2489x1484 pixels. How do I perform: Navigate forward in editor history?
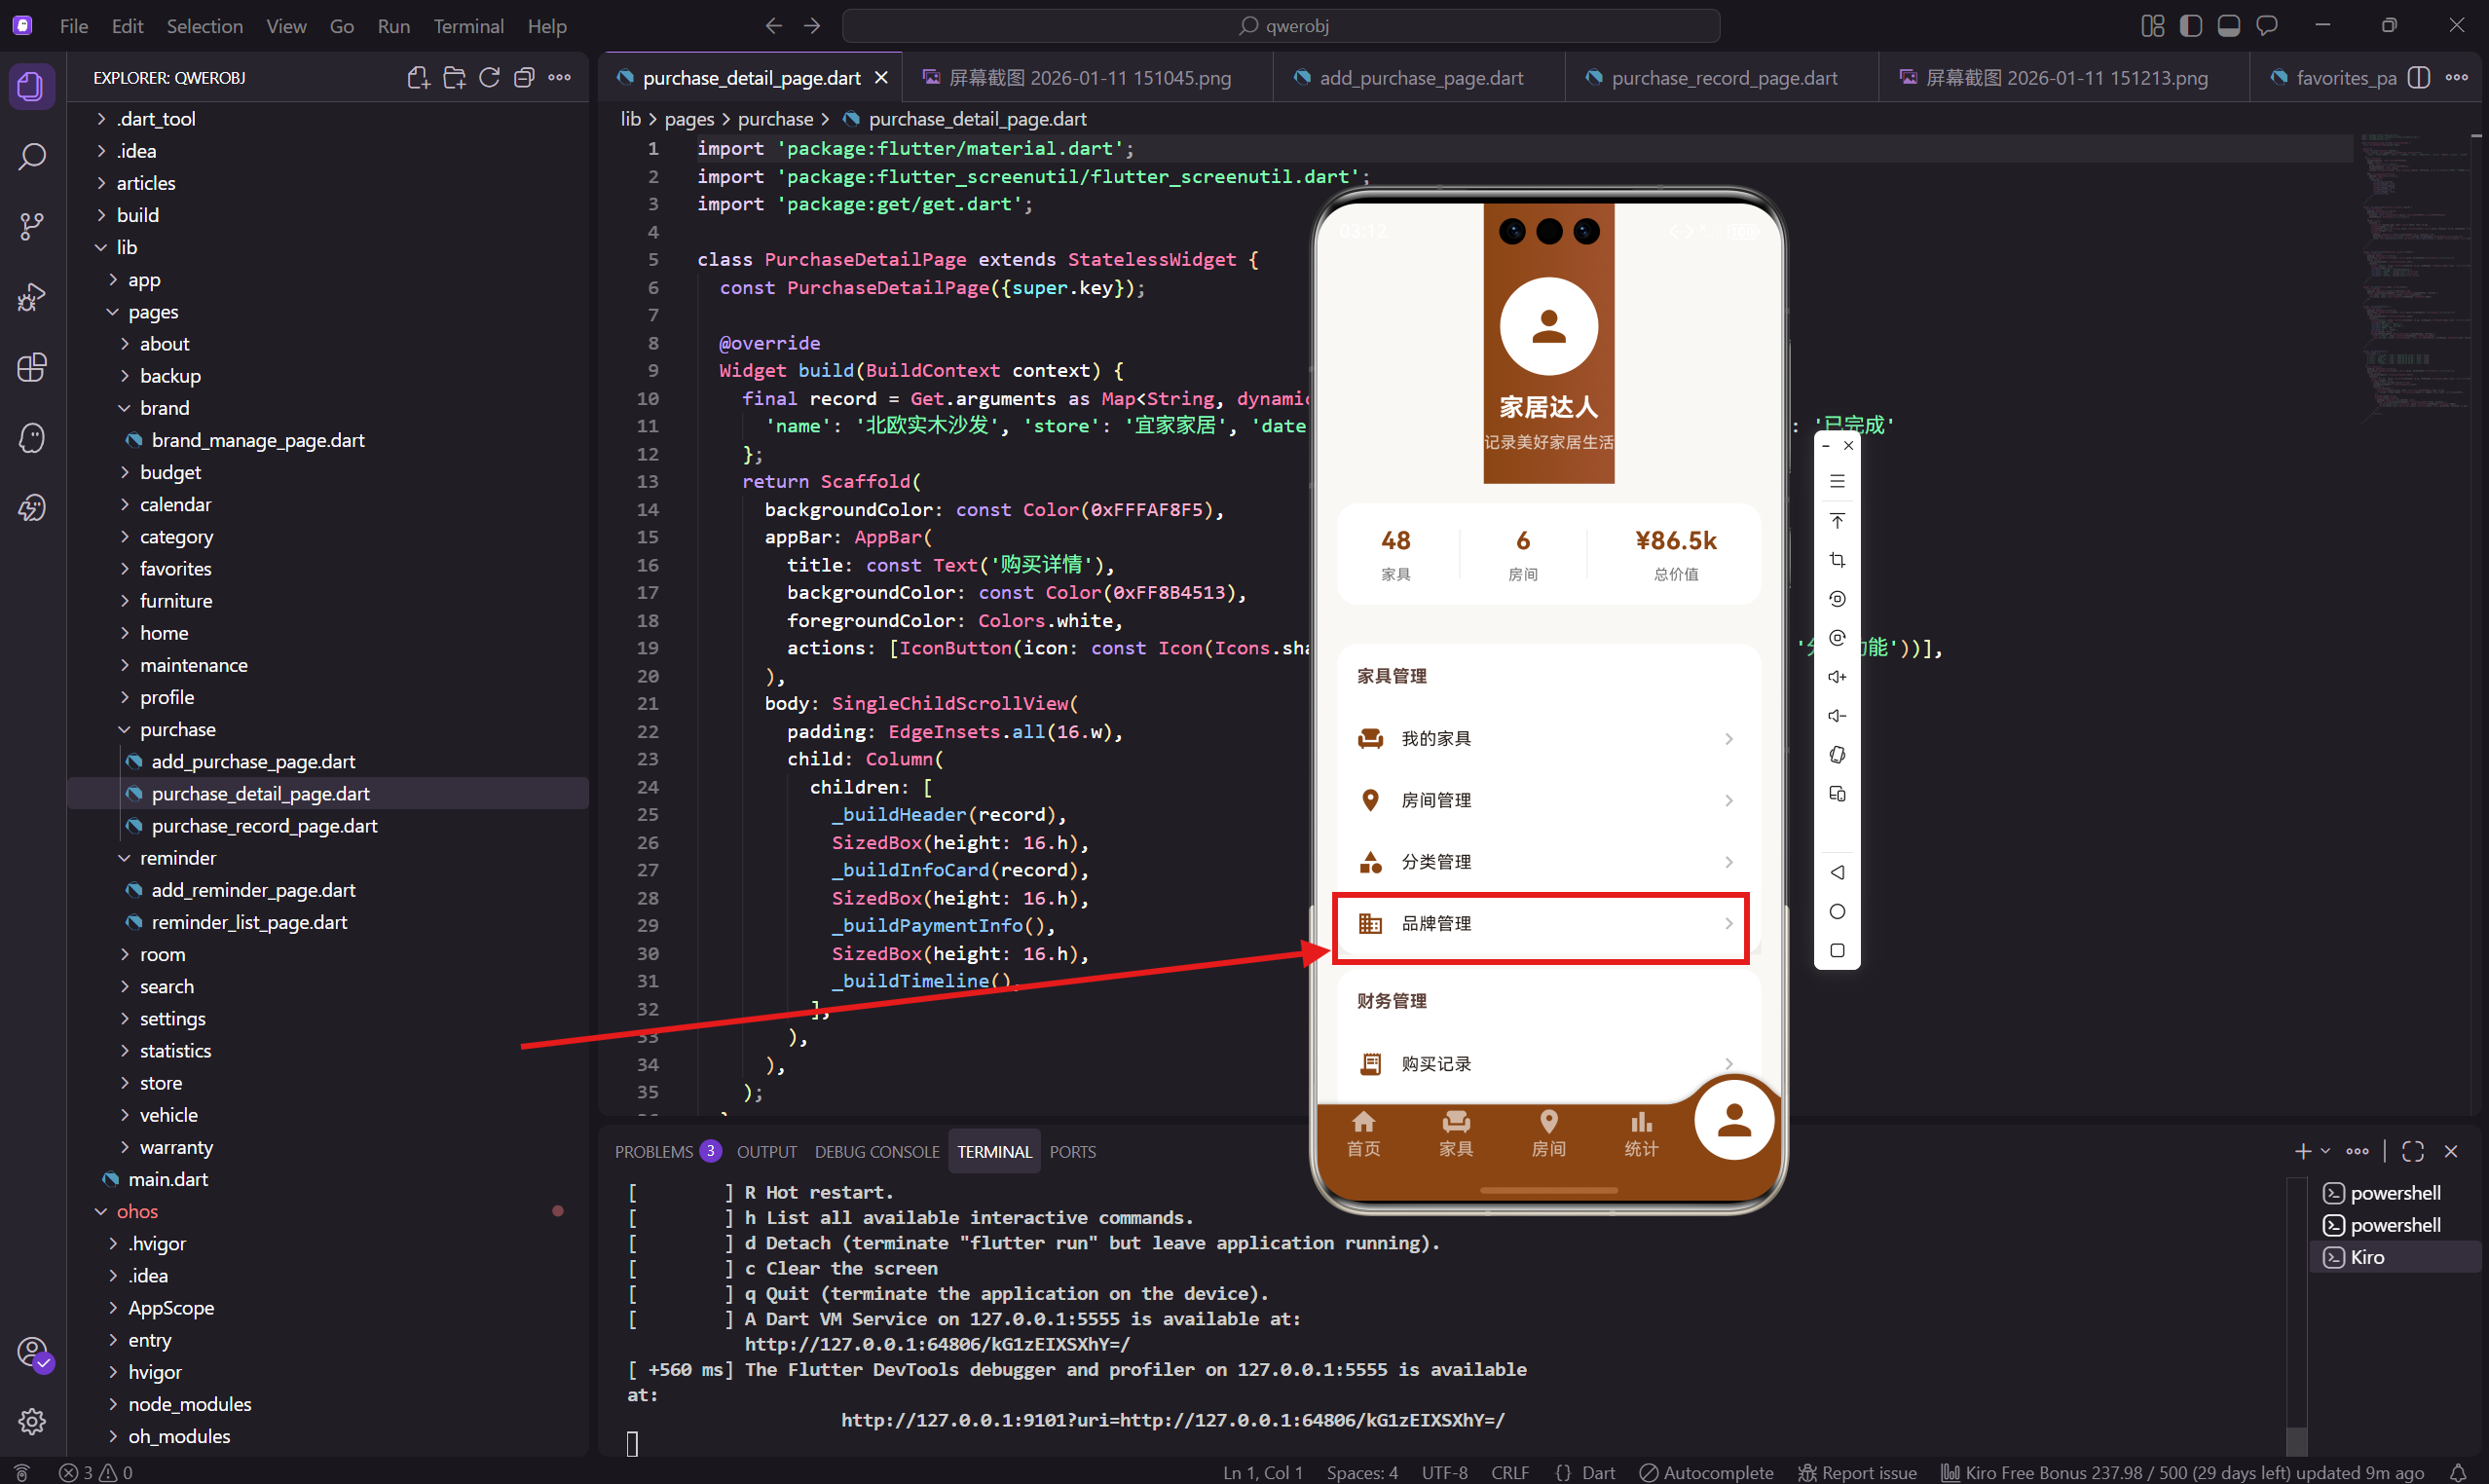(812, 26)
